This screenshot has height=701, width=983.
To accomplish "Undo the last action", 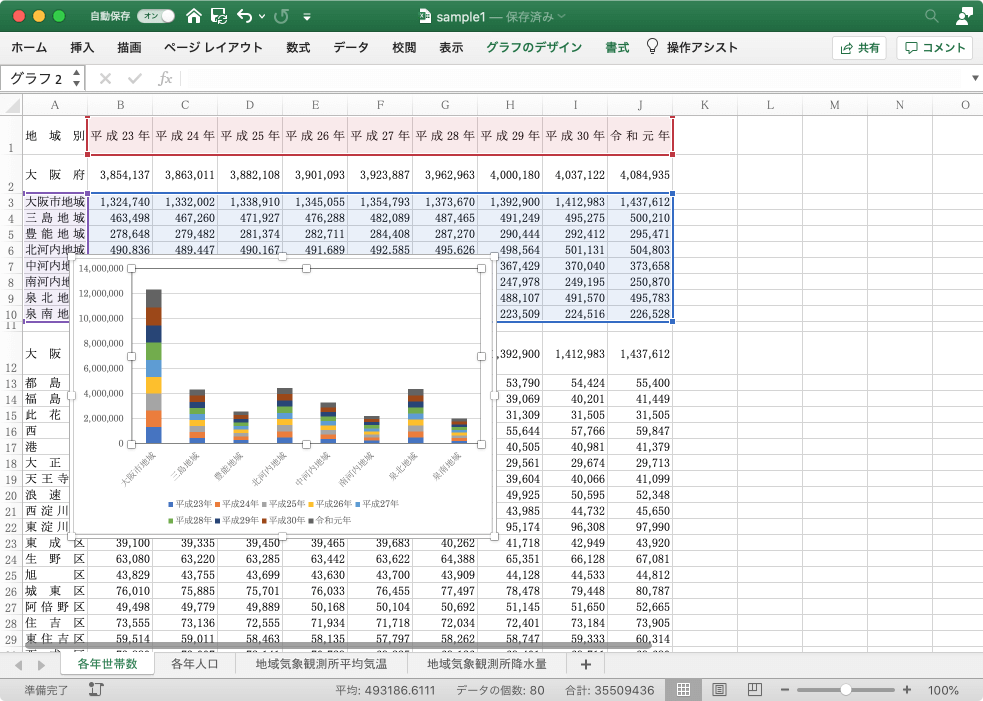I will point(244,16).
